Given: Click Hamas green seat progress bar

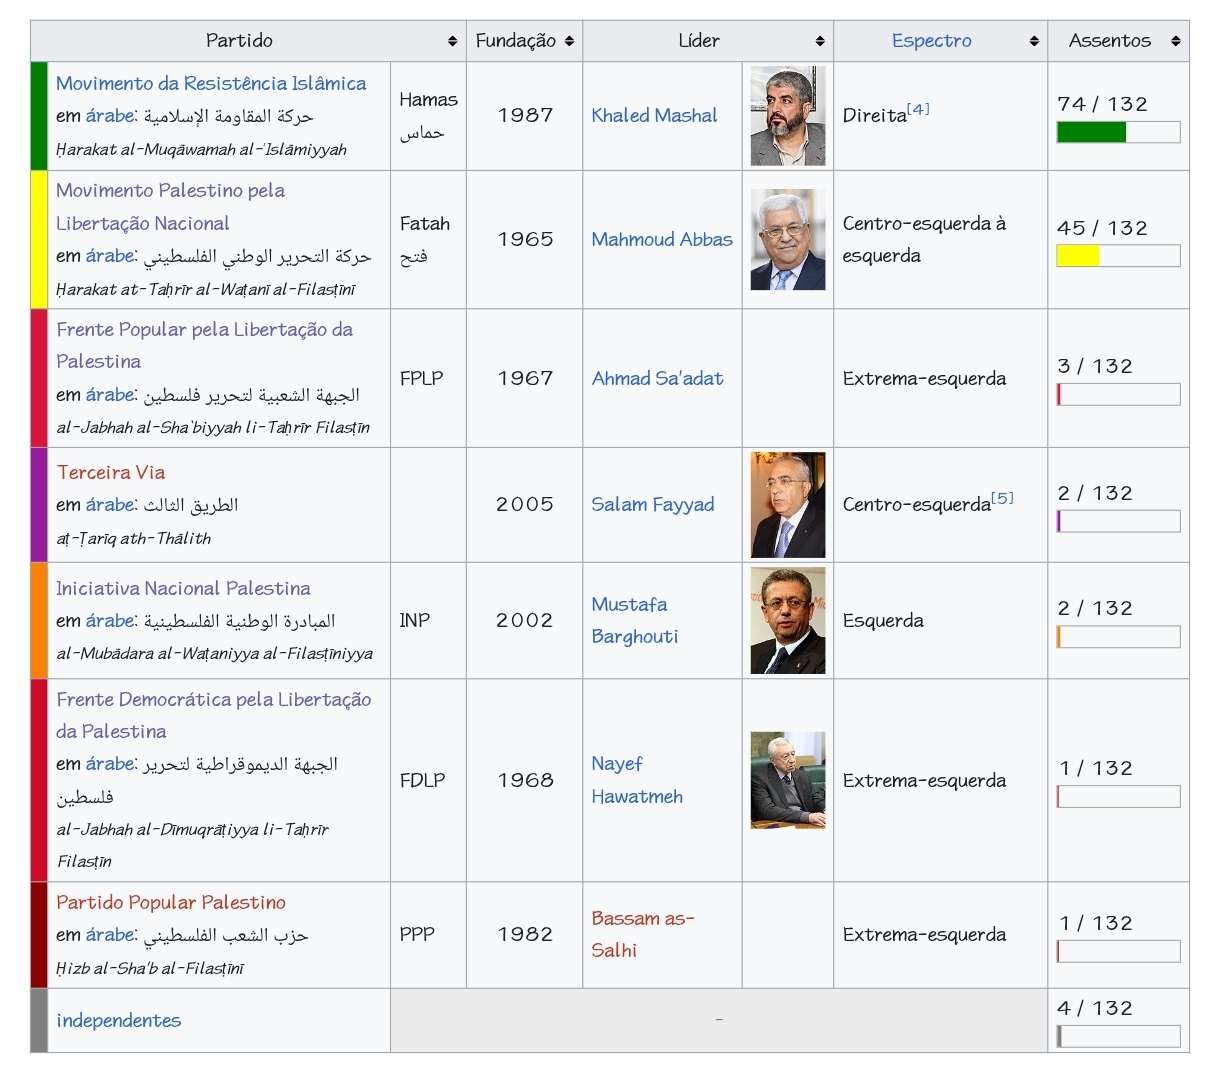Looking at the screenshot, I should [x=1117, y=132].
